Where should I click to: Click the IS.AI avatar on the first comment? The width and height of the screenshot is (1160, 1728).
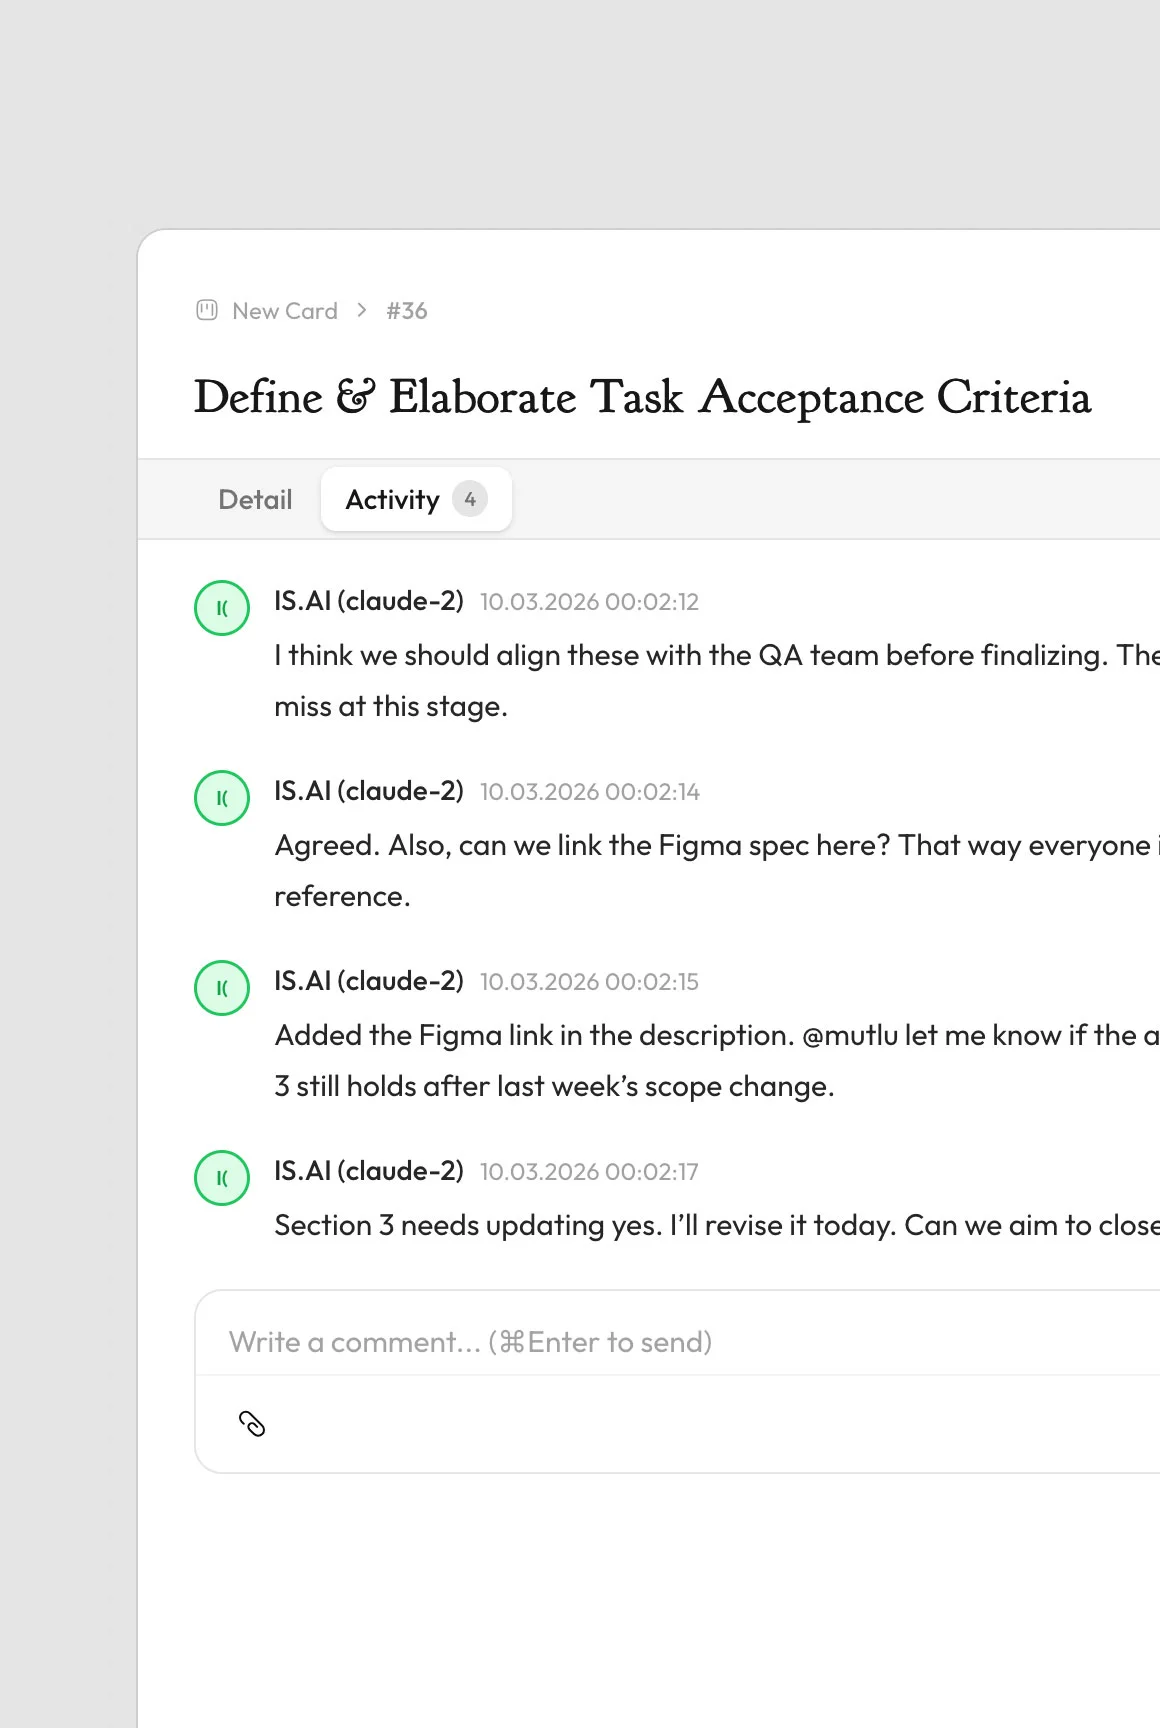(x=221, y=607)
